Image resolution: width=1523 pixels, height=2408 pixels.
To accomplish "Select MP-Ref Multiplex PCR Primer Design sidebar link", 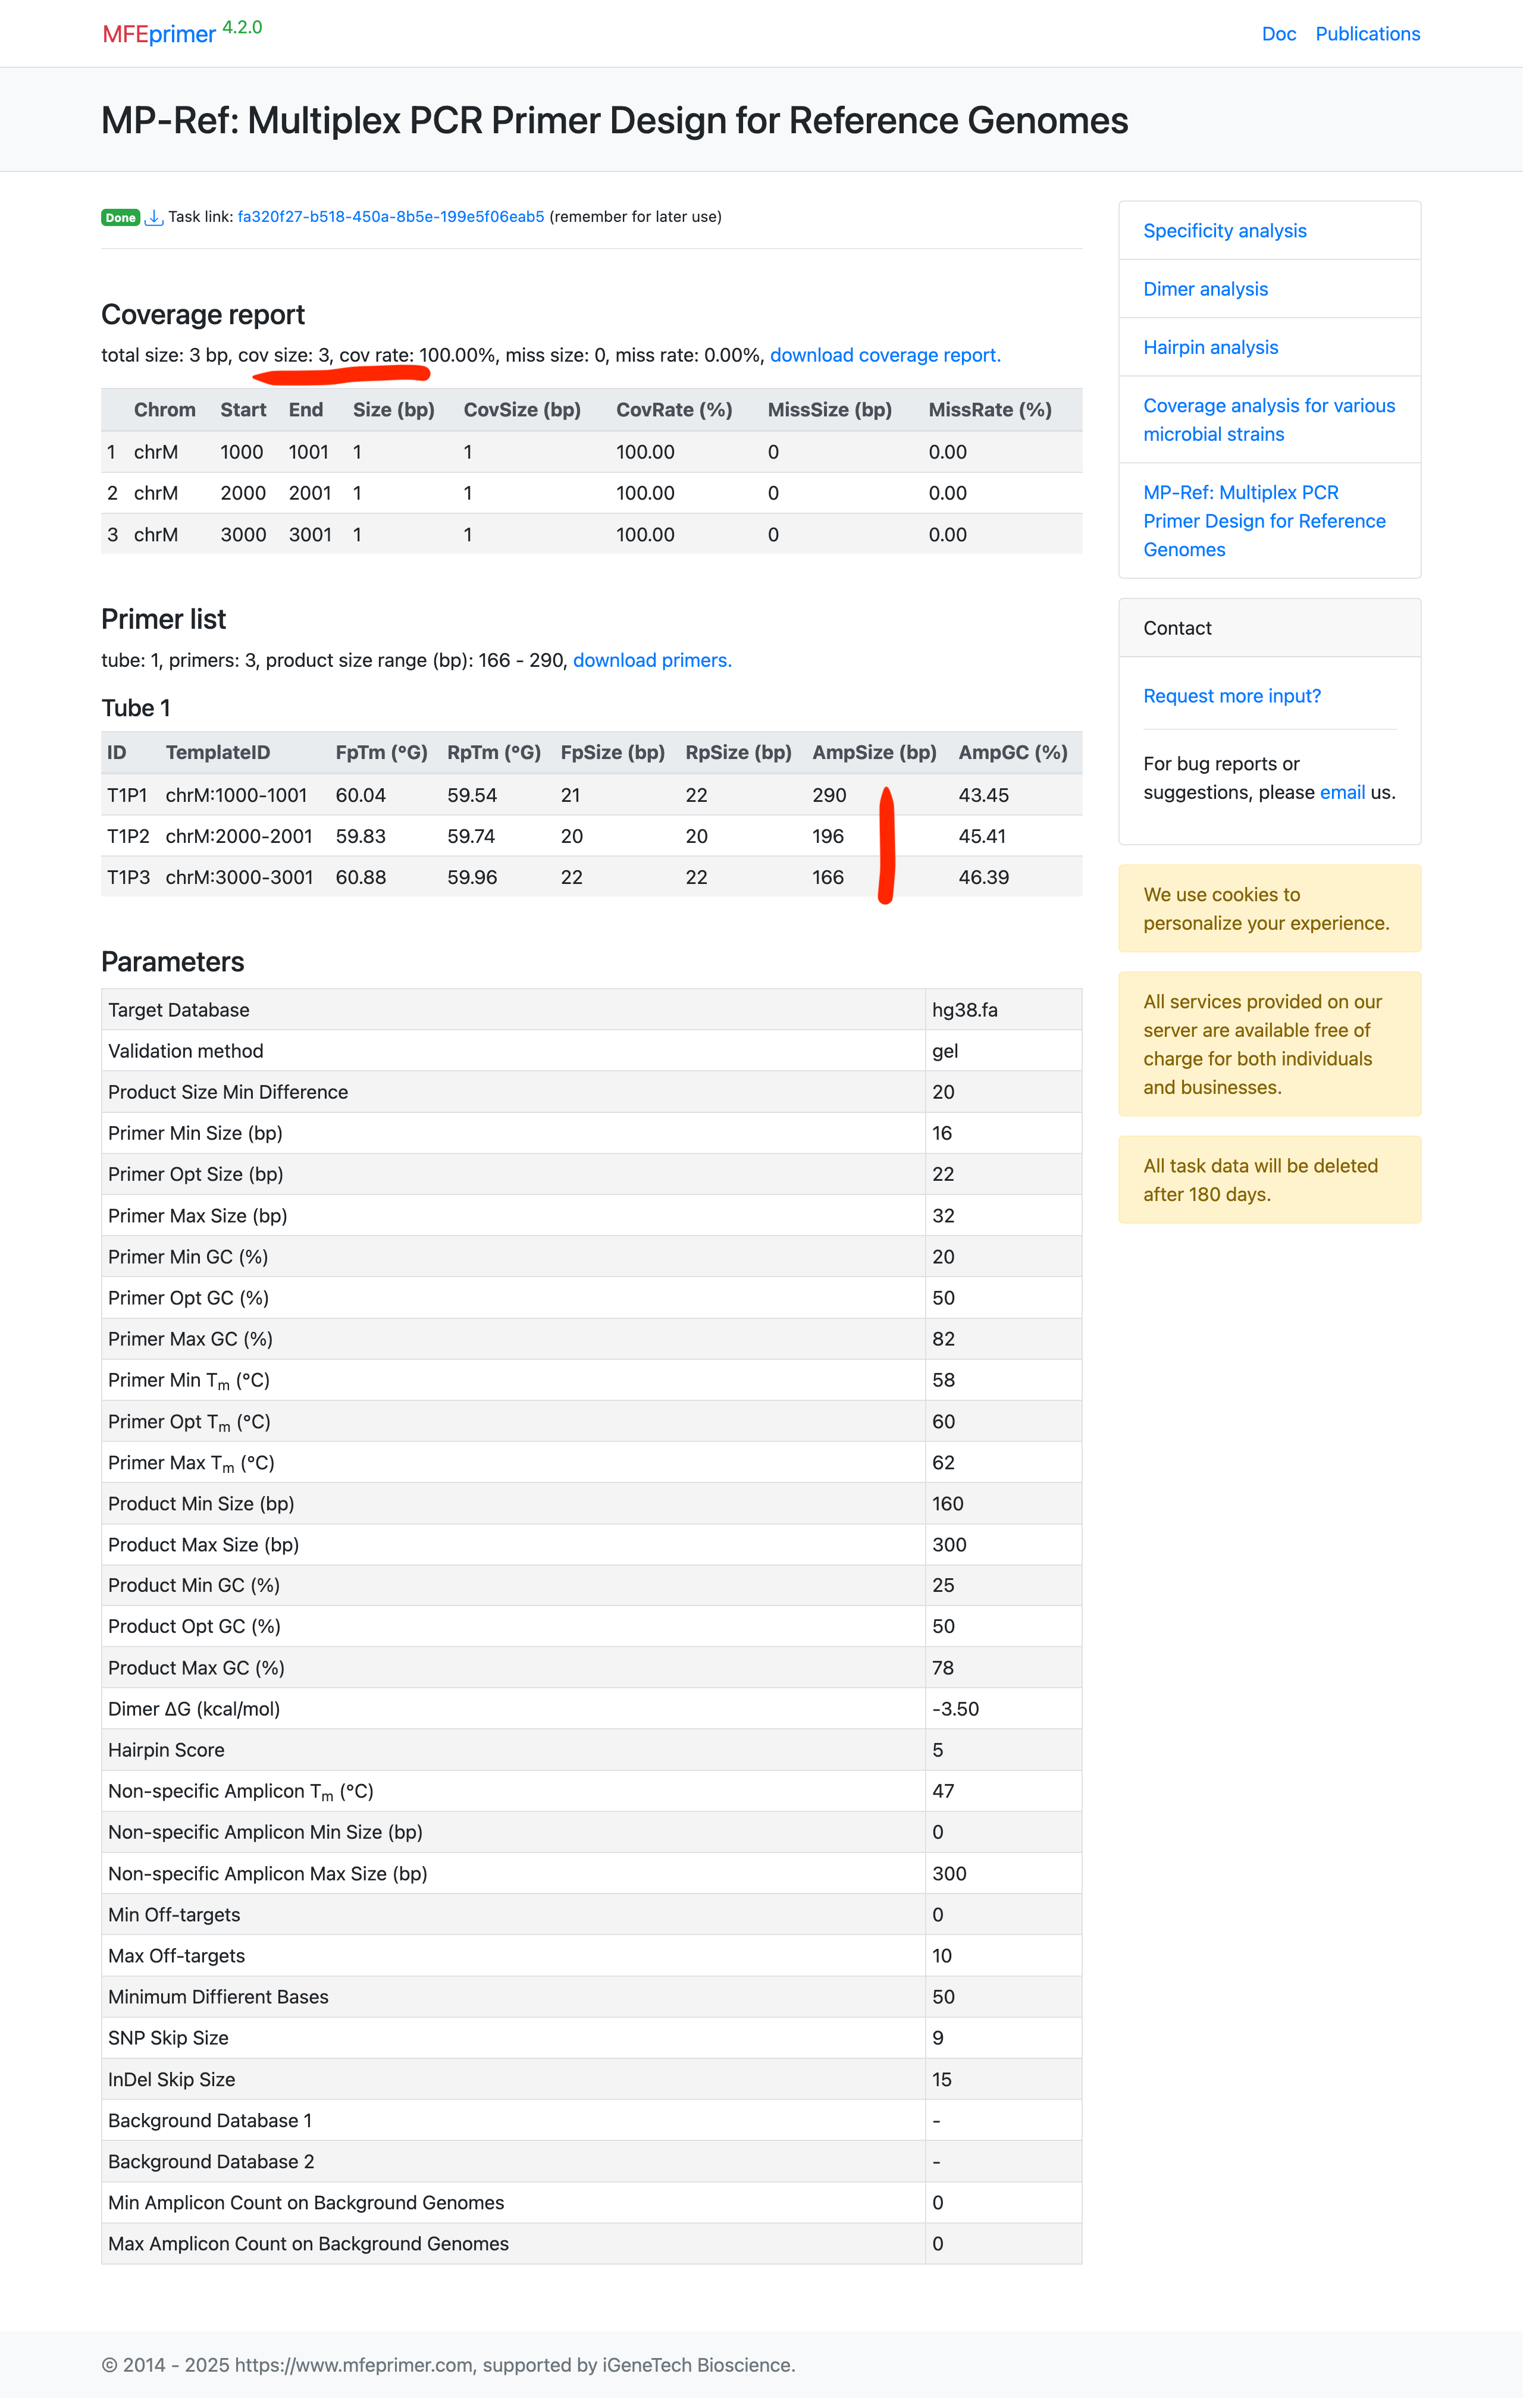I will click(1264, 521).
